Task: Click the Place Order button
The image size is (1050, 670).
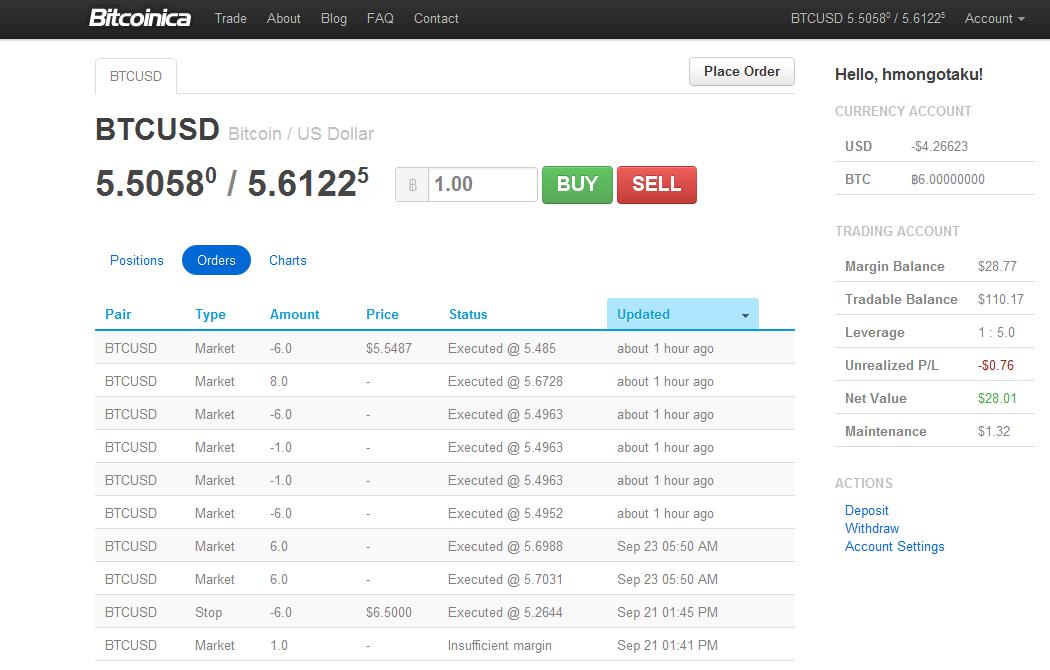Action: [x=742, y=72]
